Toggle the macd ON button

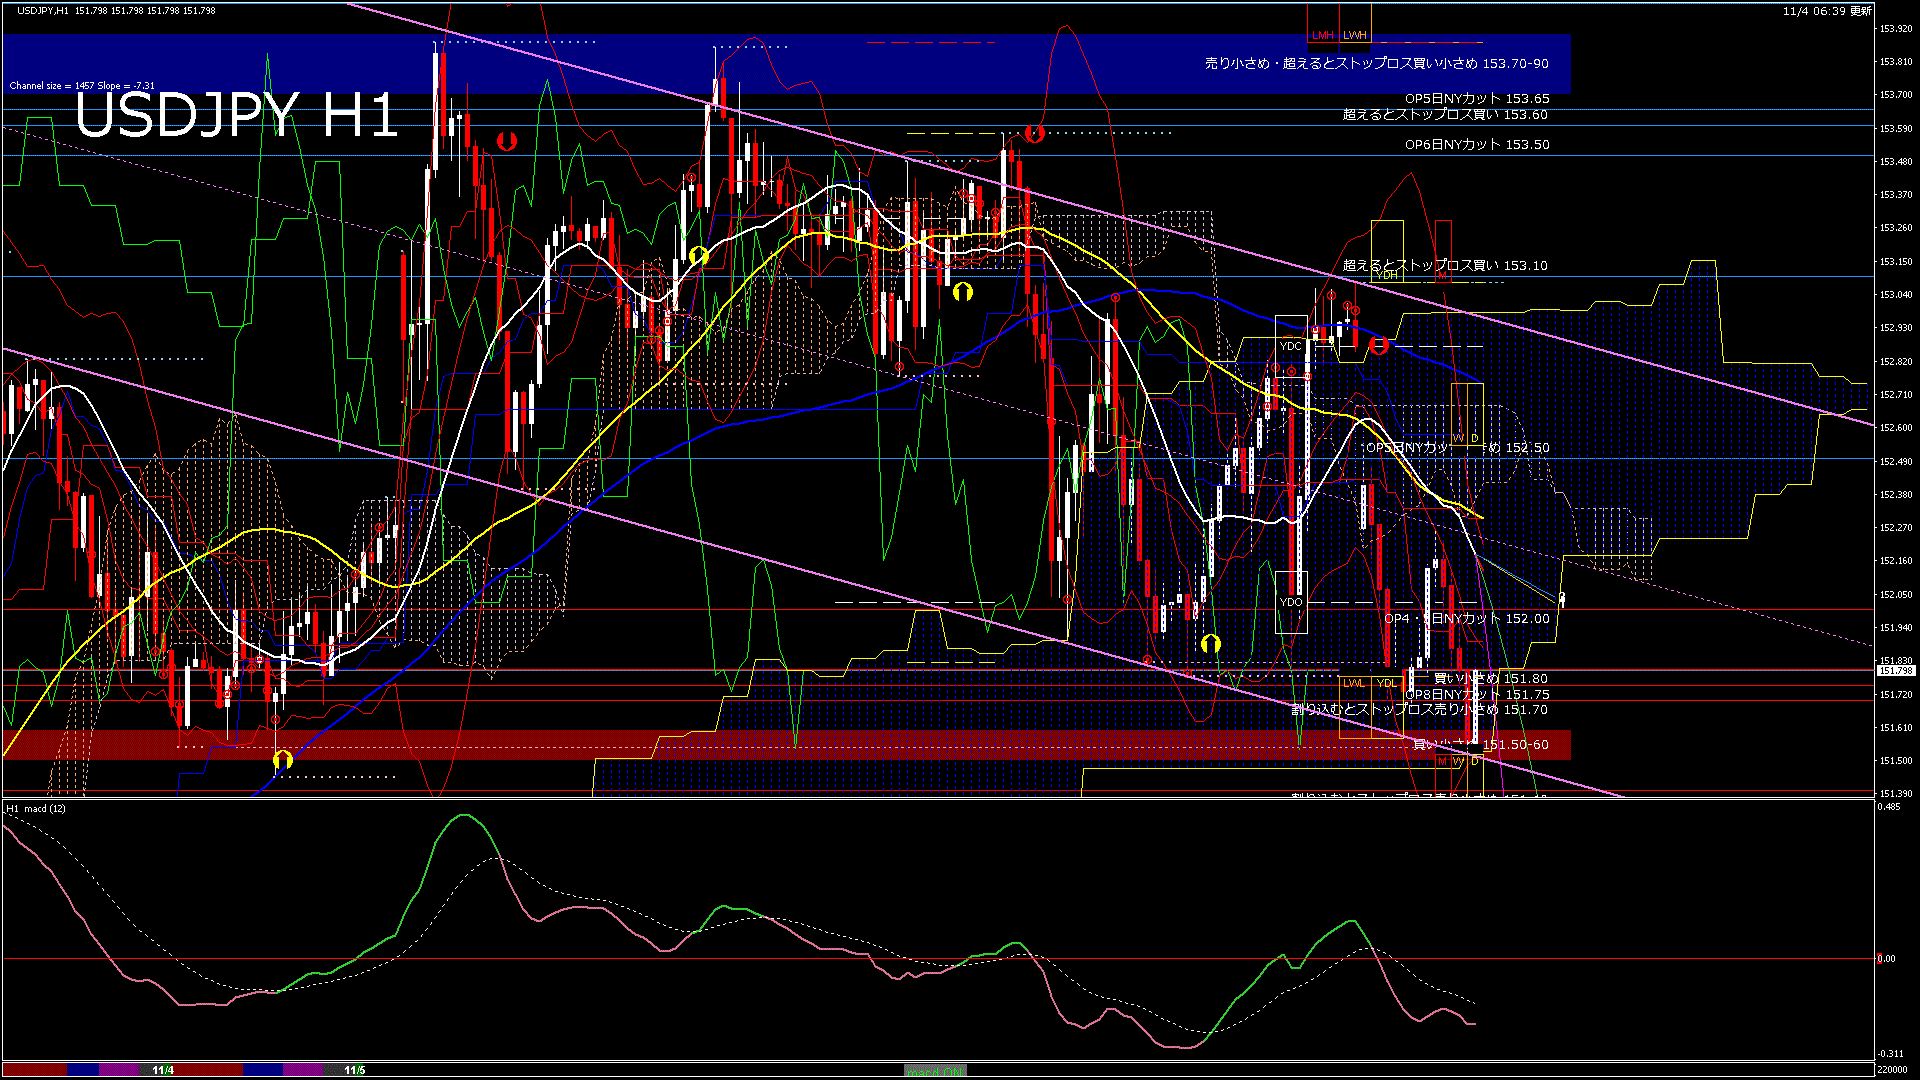(x=935, y=1071)
